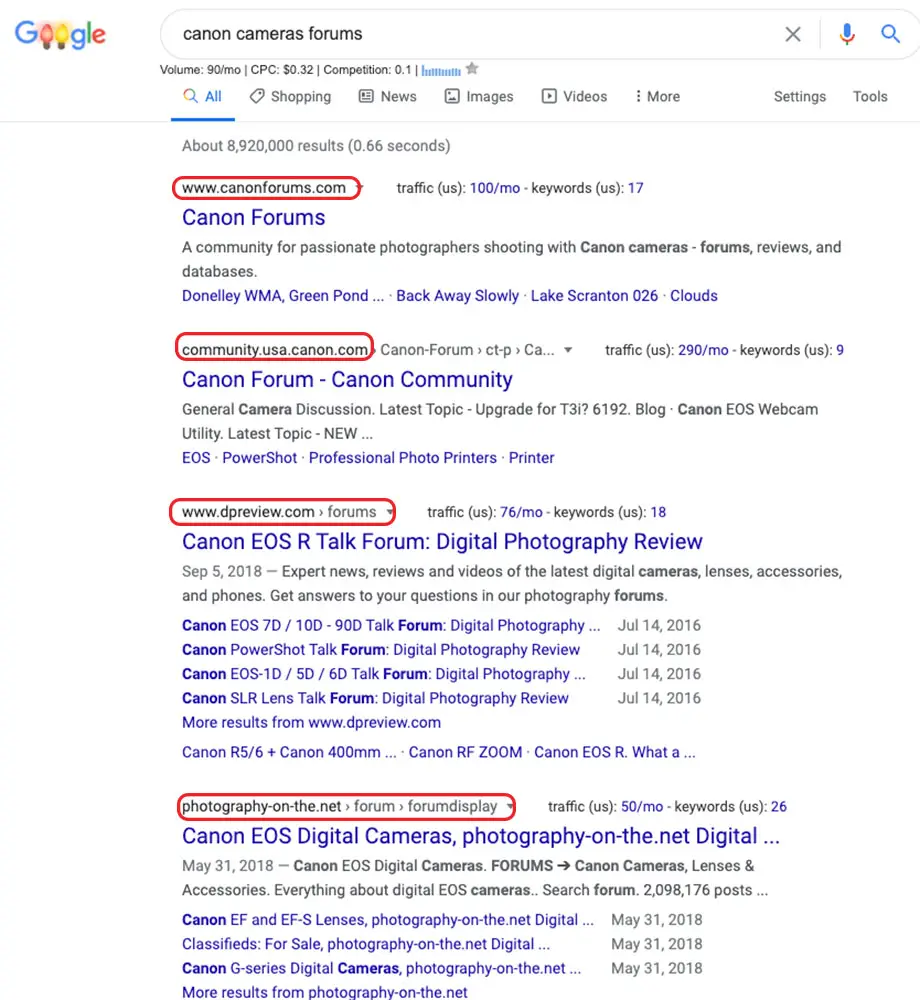920x1000 pixels.
Task: Open the 'Printer' sitelink
Action: click(x=532, y=458)
